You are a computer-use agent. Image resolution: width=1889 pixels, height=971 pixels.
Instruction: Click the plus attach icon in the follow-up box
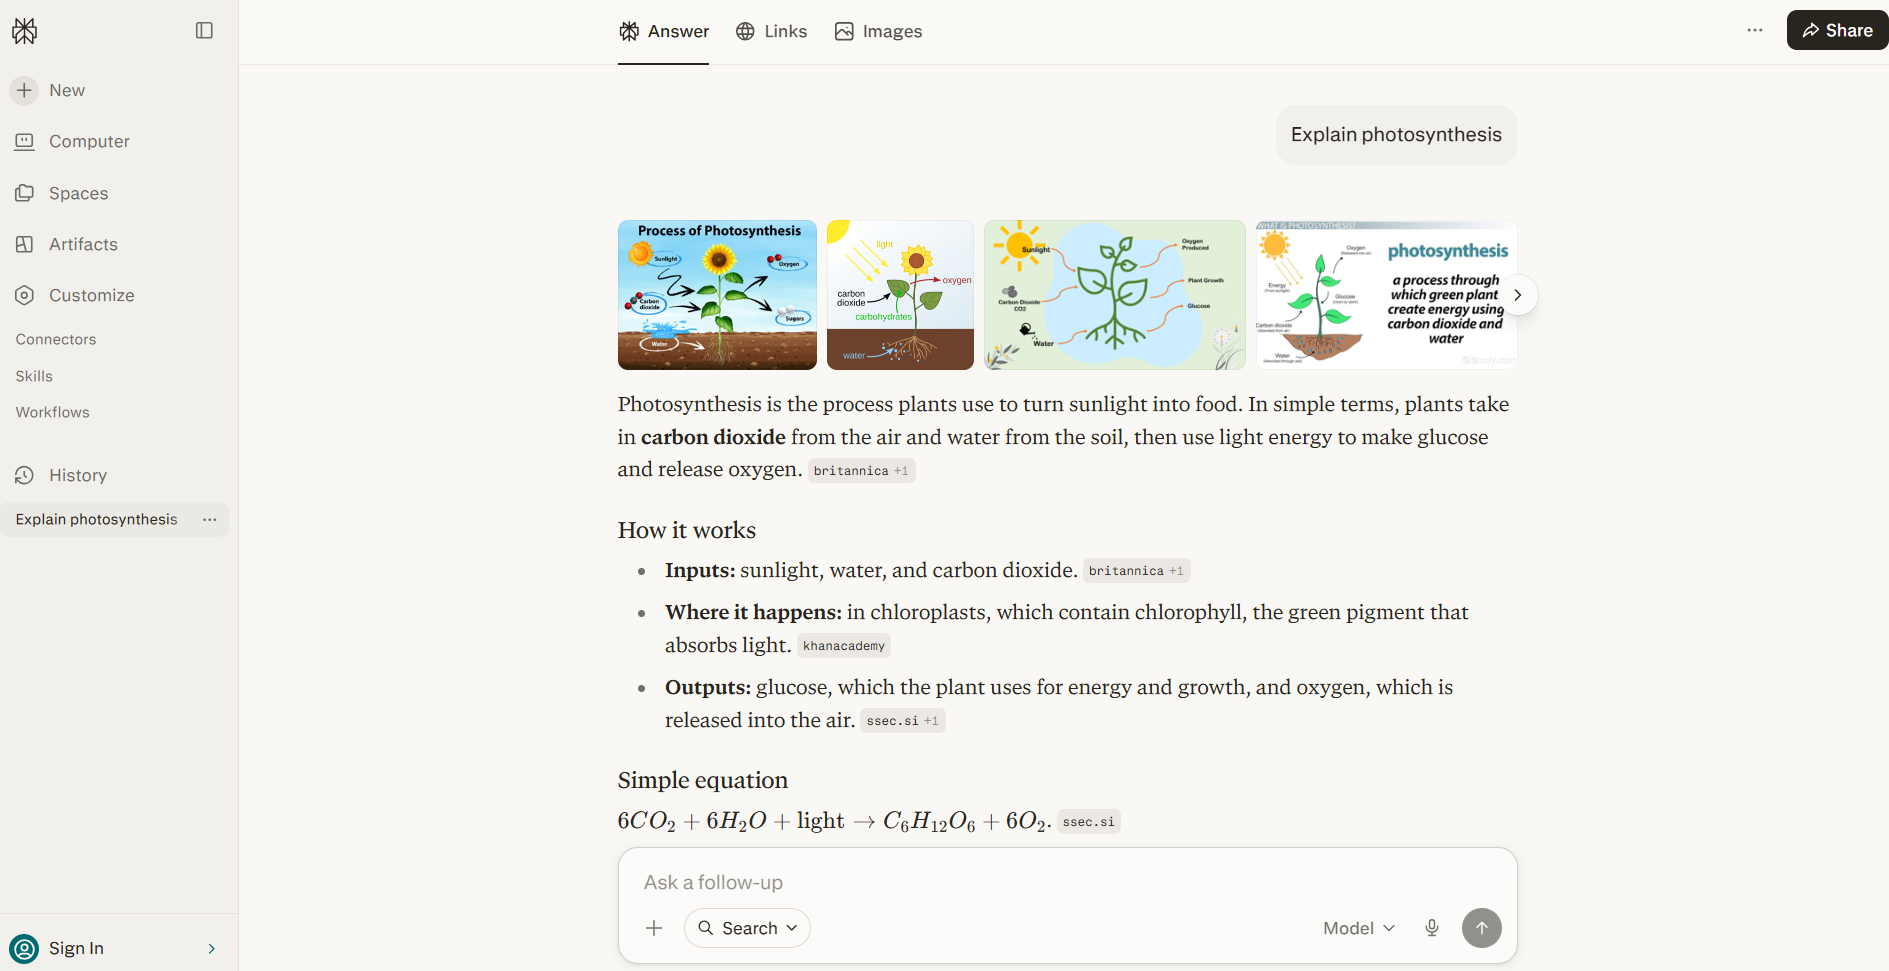[x=654, y=928]
